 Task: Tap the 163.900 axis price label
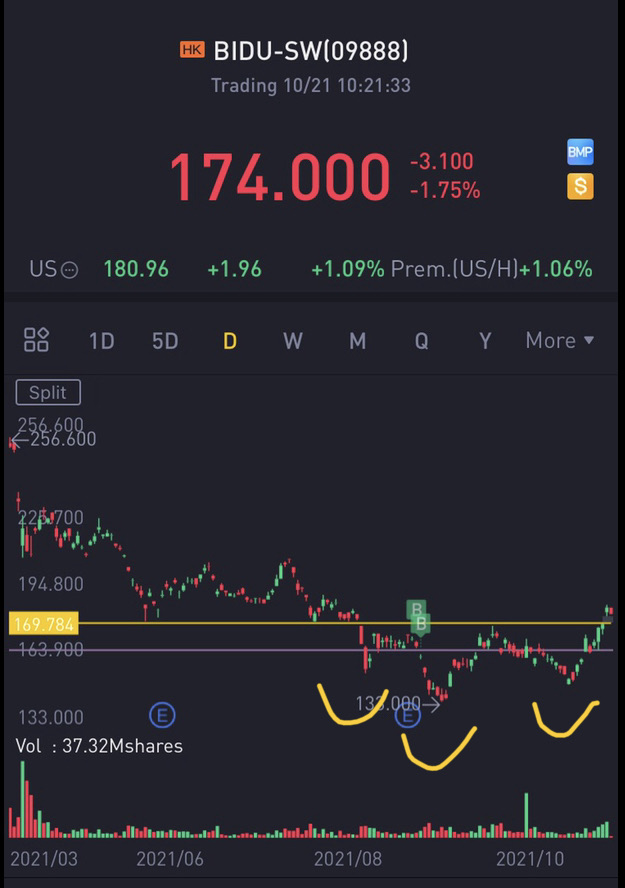(x=51, y=650)
